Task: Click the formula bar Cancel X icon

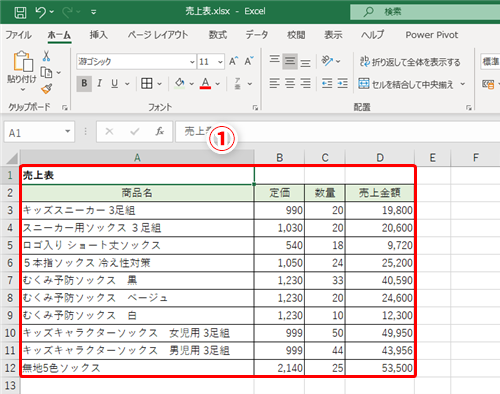Action: (109, 132)
